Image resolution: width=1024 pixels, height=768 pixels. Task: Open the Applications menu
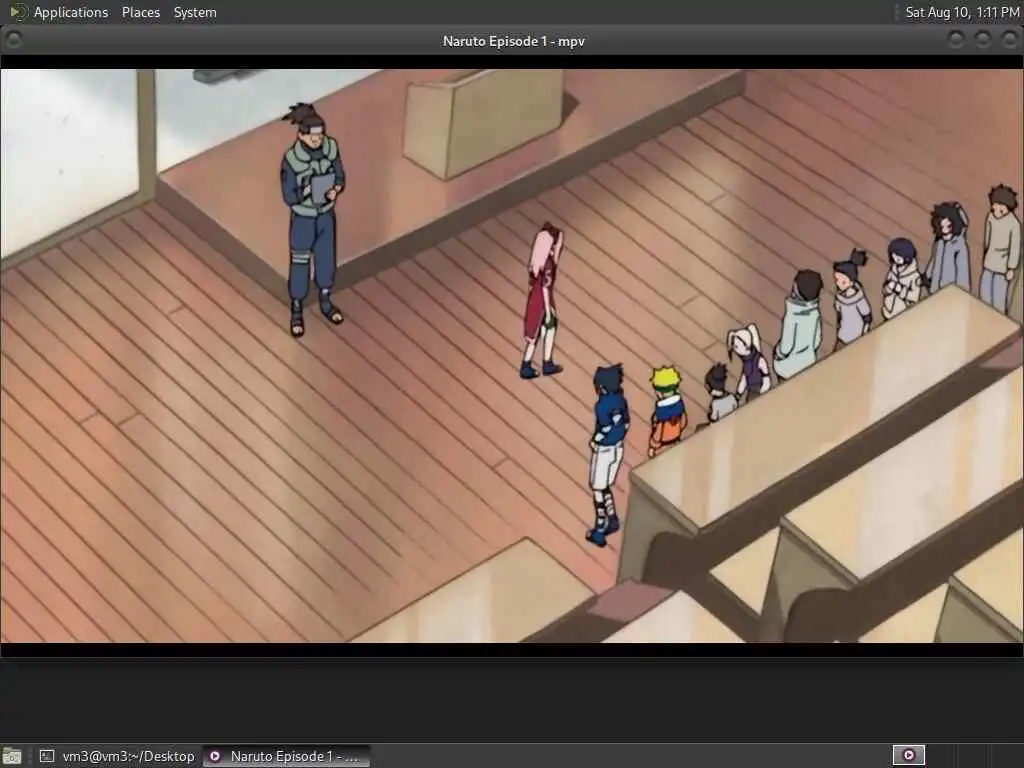click(x=71, y=12)
